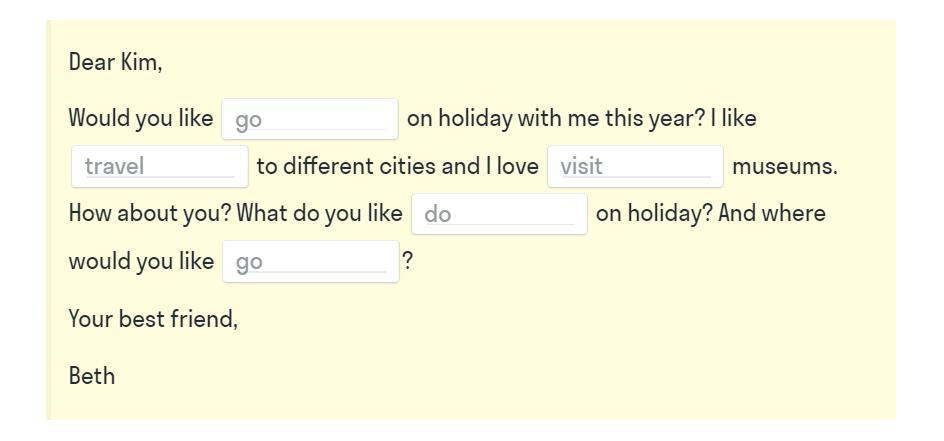Click the "Dear Kim," greeting line
The height and width of the screenshot is (441, 944).
click(x=115, y=62)
